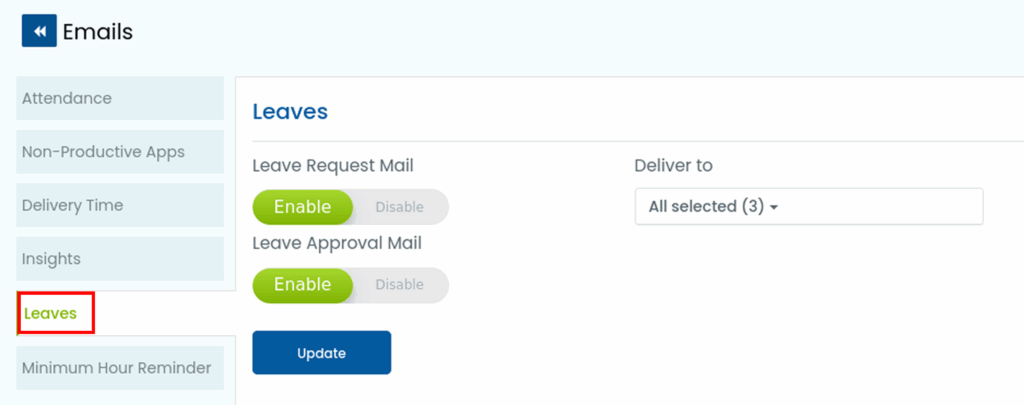Viewport: 1024px width, 405px height.
Task: Click the caret arrow after 'All selected (3)'
Action: pos(774,208)
